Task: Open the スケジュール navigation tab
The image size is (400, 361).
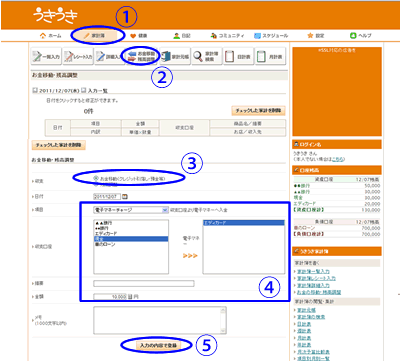Action: click(x=271, y=36)
